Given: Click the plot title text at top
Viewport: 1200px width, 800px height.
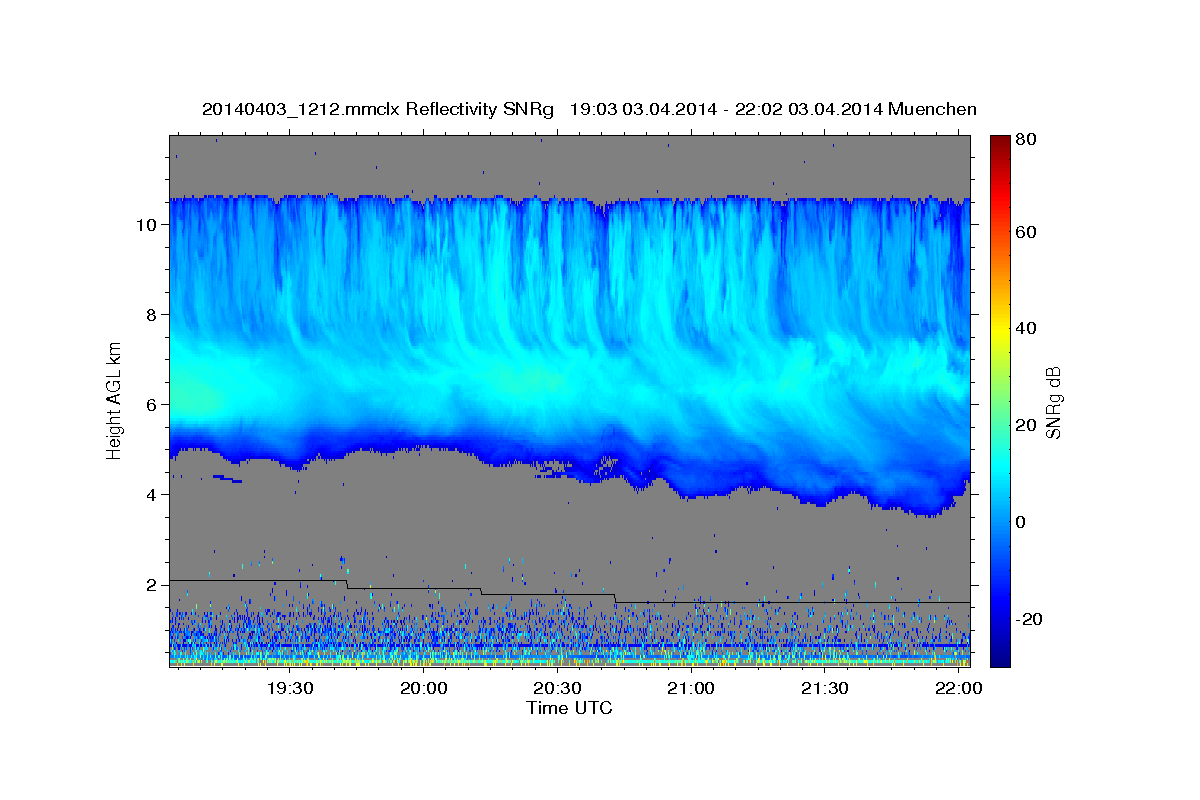Looking at the screenshot, I should pos(589,109).
